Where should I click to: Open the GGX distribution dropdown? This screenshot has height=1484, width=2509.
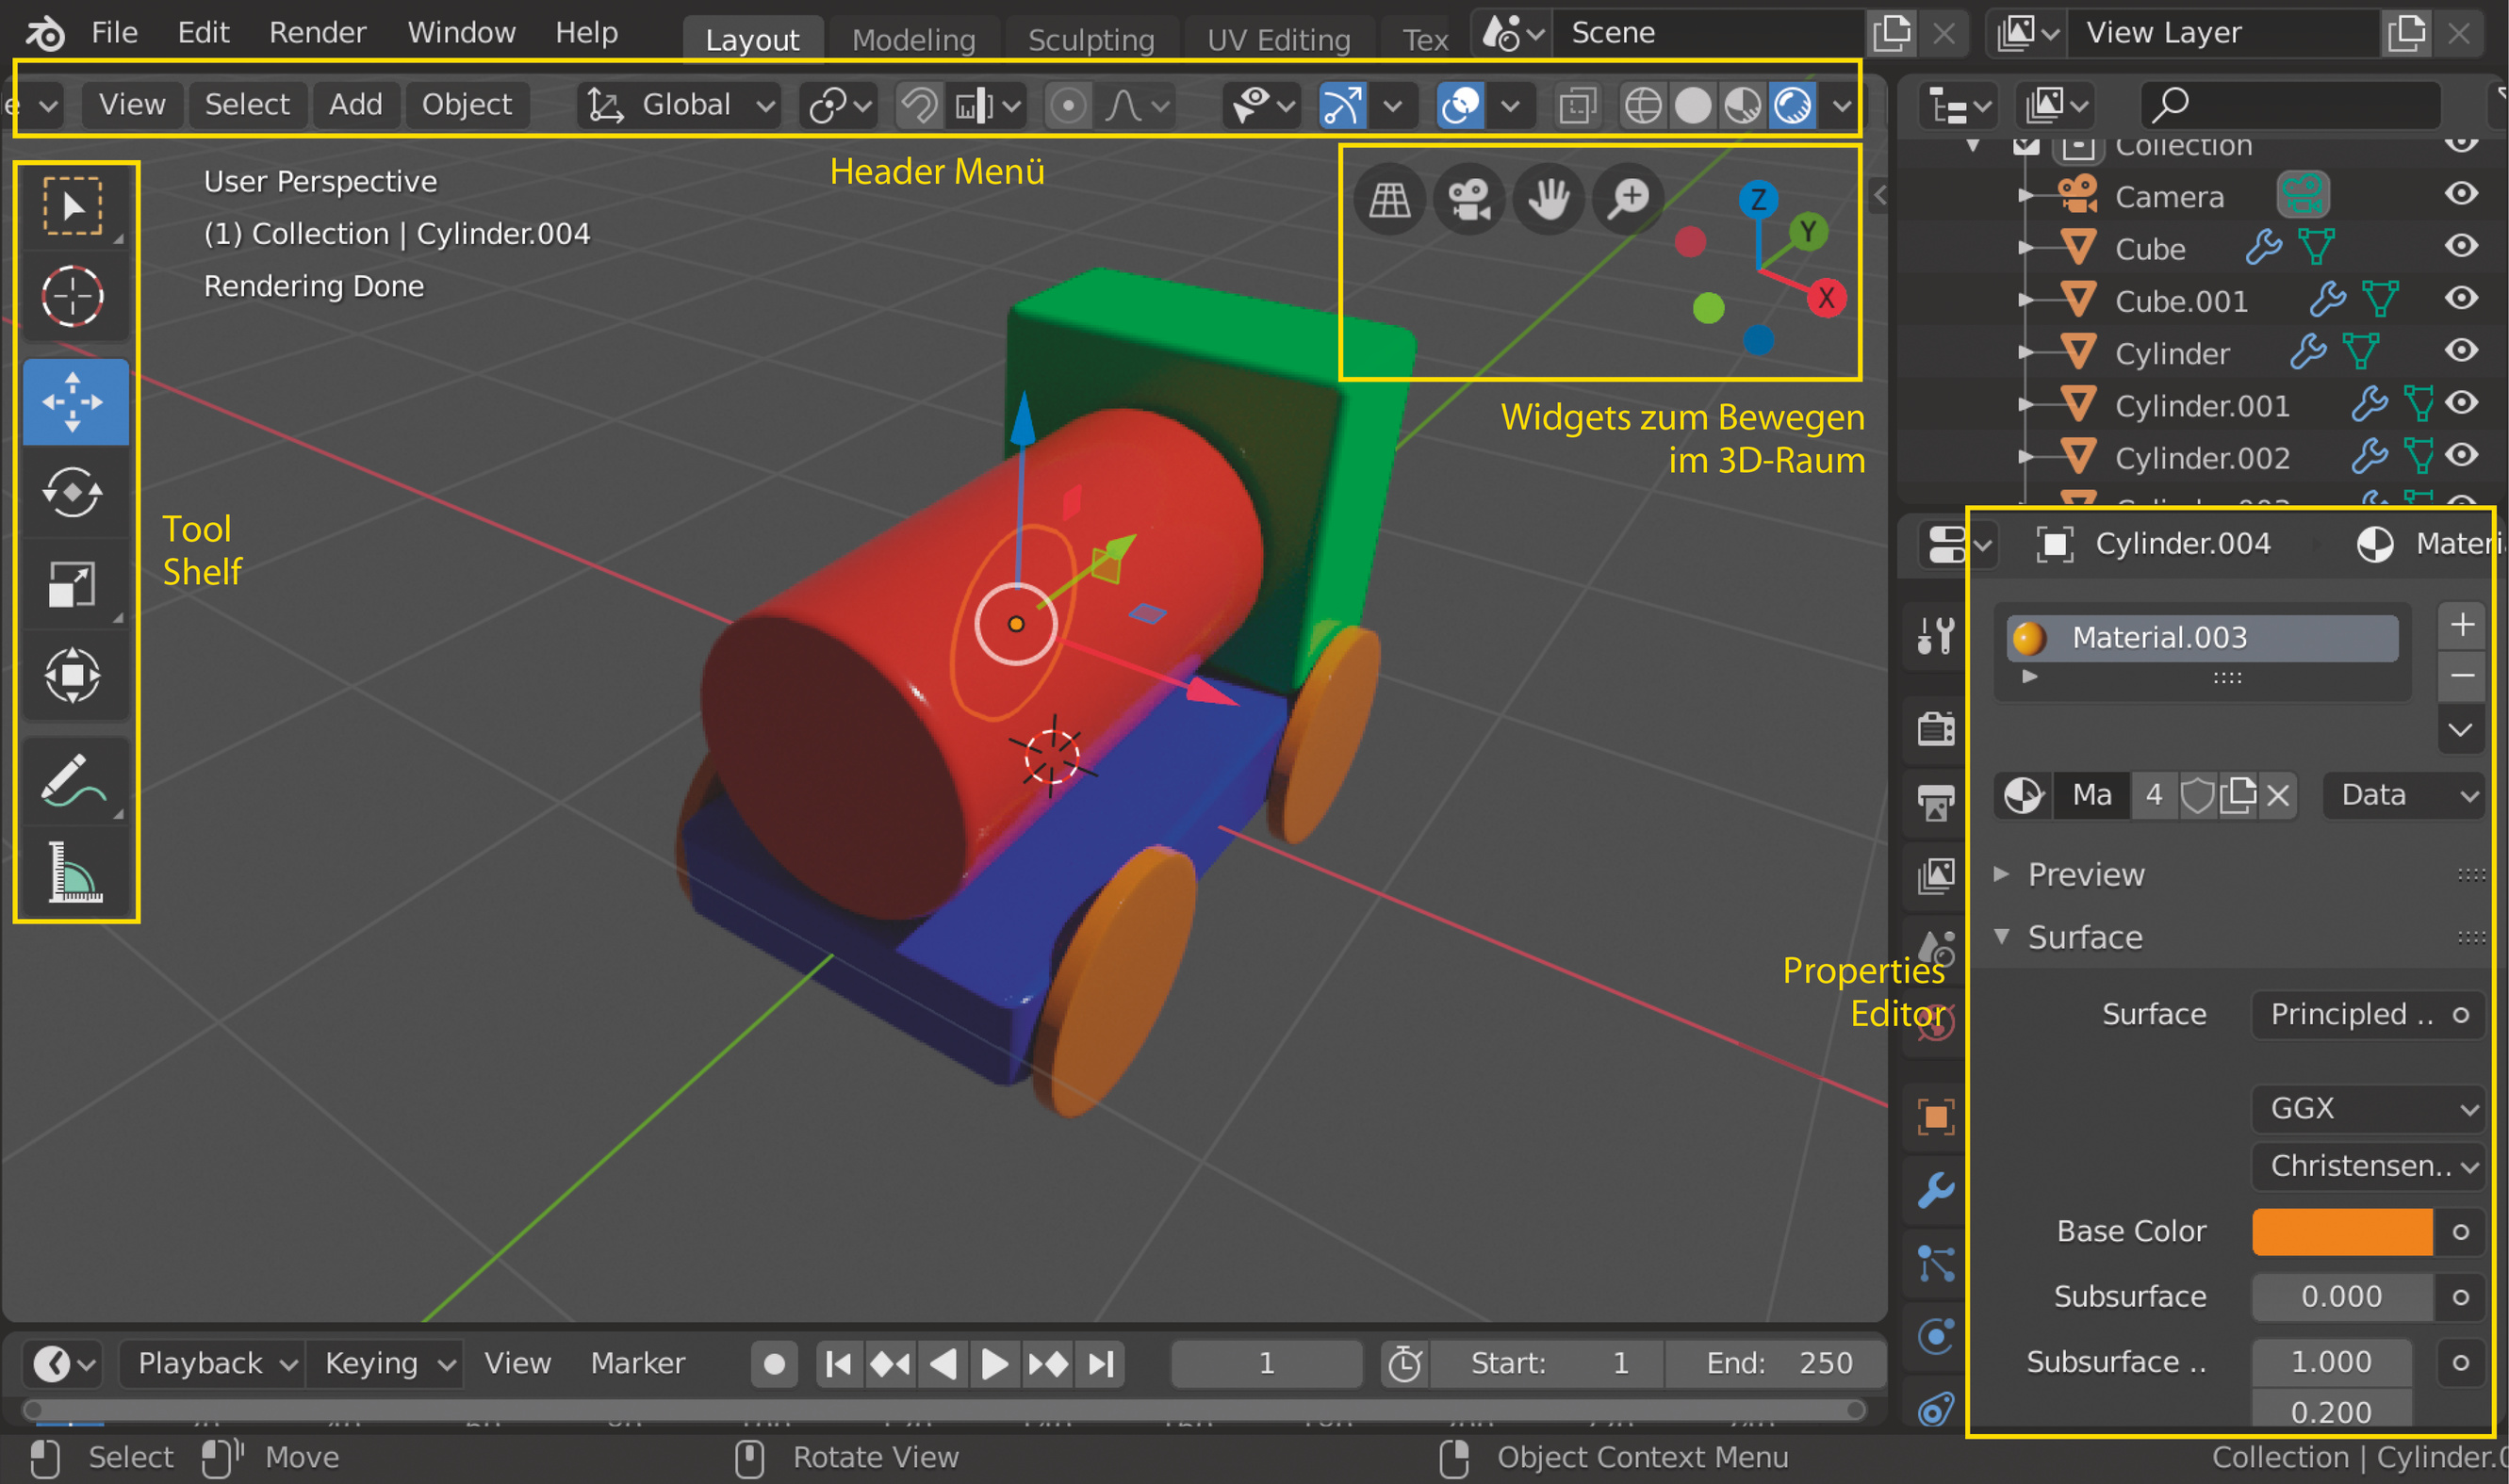[2369, 1108]
